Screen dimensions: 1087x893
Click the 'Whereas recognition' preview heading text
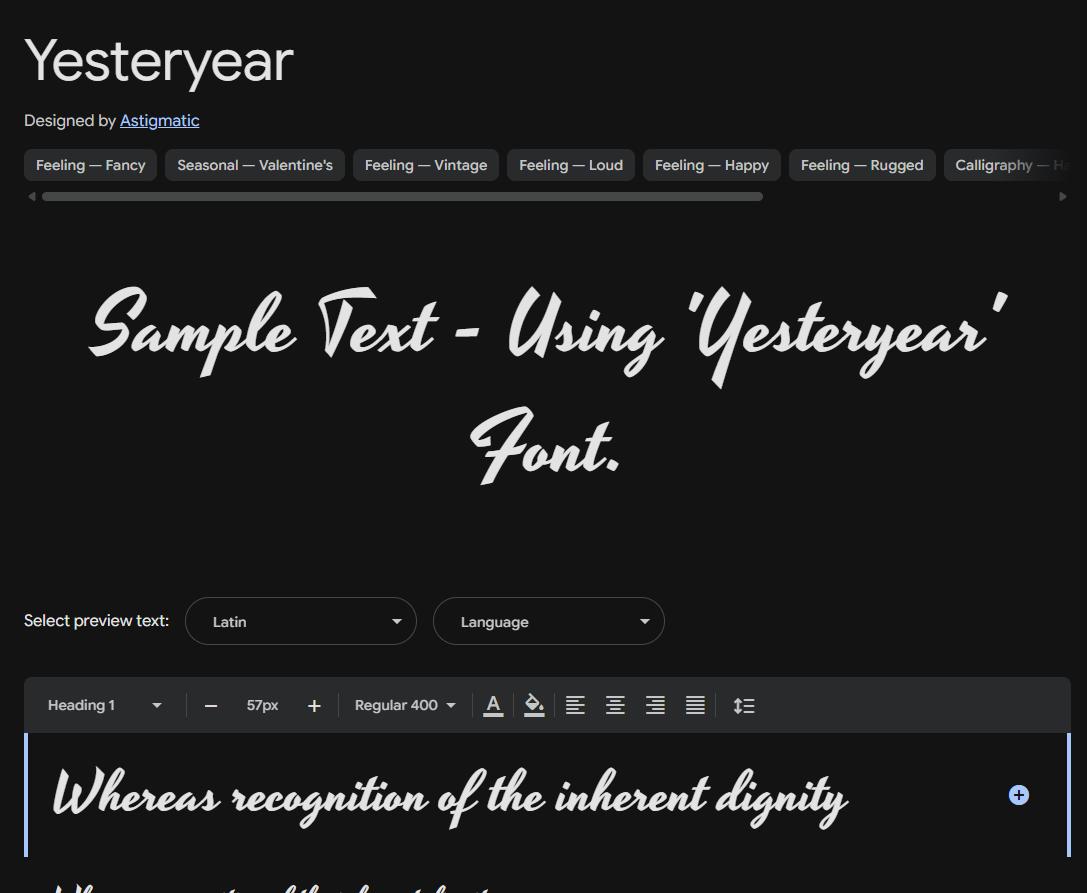[x=451, y=797]
